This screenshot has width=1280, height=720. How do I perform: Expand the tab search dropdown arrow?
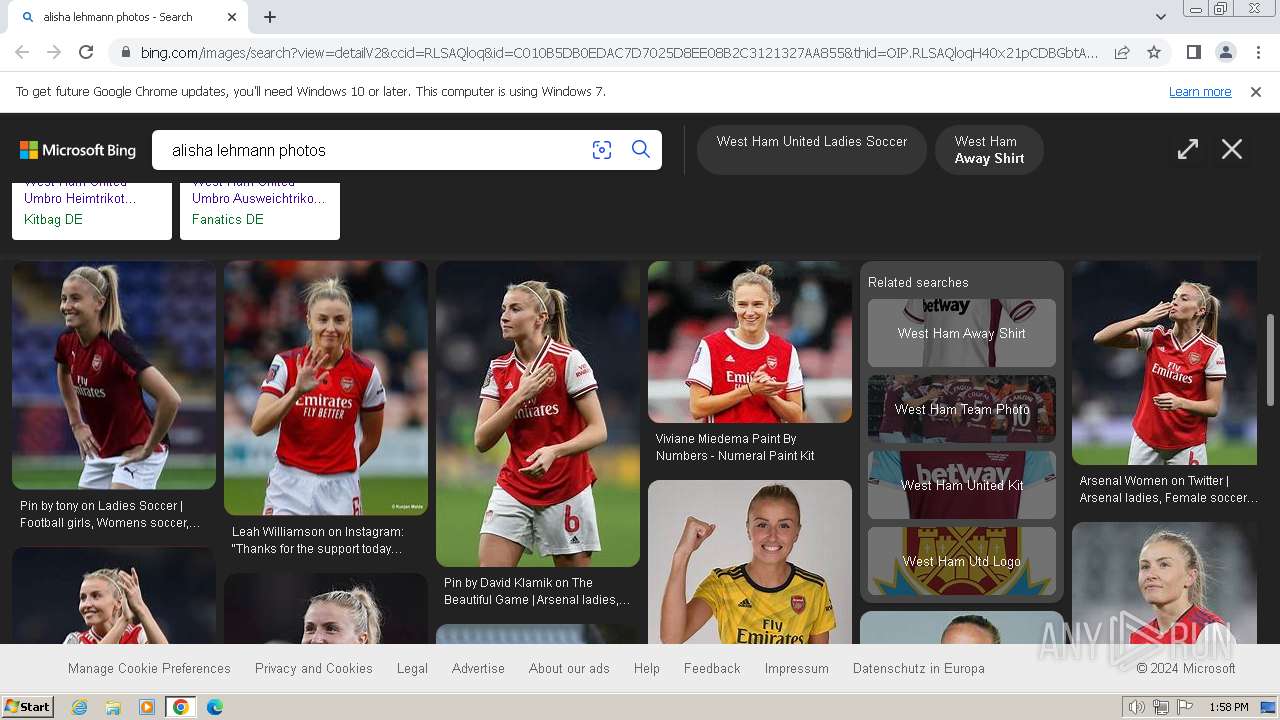pos(1160,17)
